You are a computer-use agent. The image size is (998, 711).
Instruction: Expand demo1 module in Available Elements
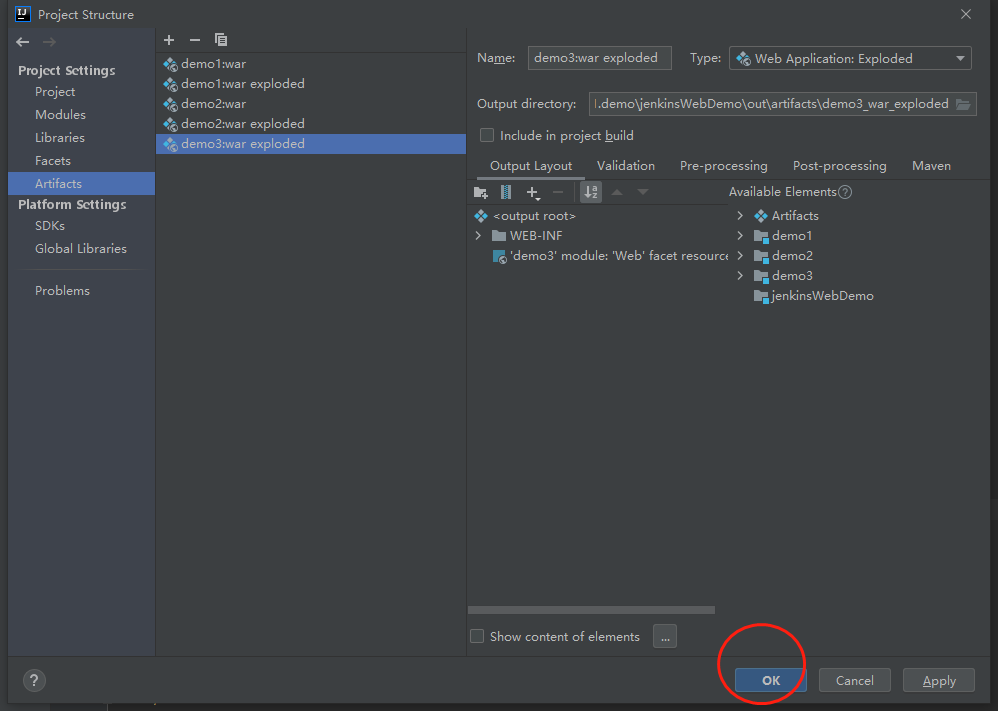740,236
